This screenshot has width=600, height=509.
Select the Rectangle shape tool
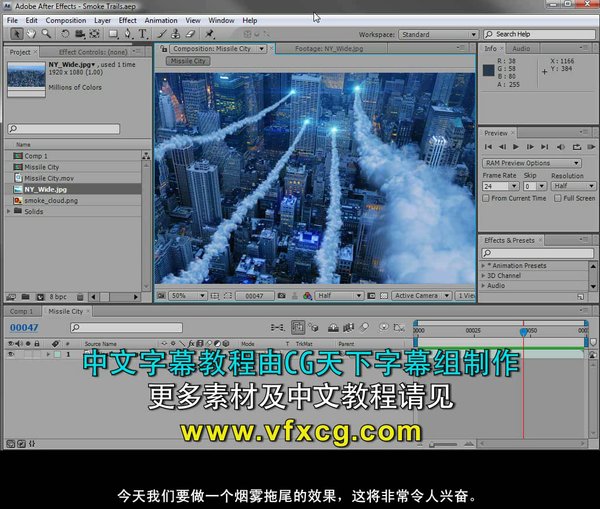pos(113,34)
